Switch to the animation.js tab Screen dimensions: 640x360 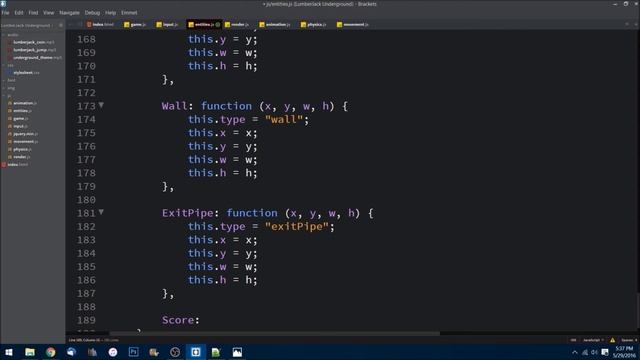click(x=275, y=24)
